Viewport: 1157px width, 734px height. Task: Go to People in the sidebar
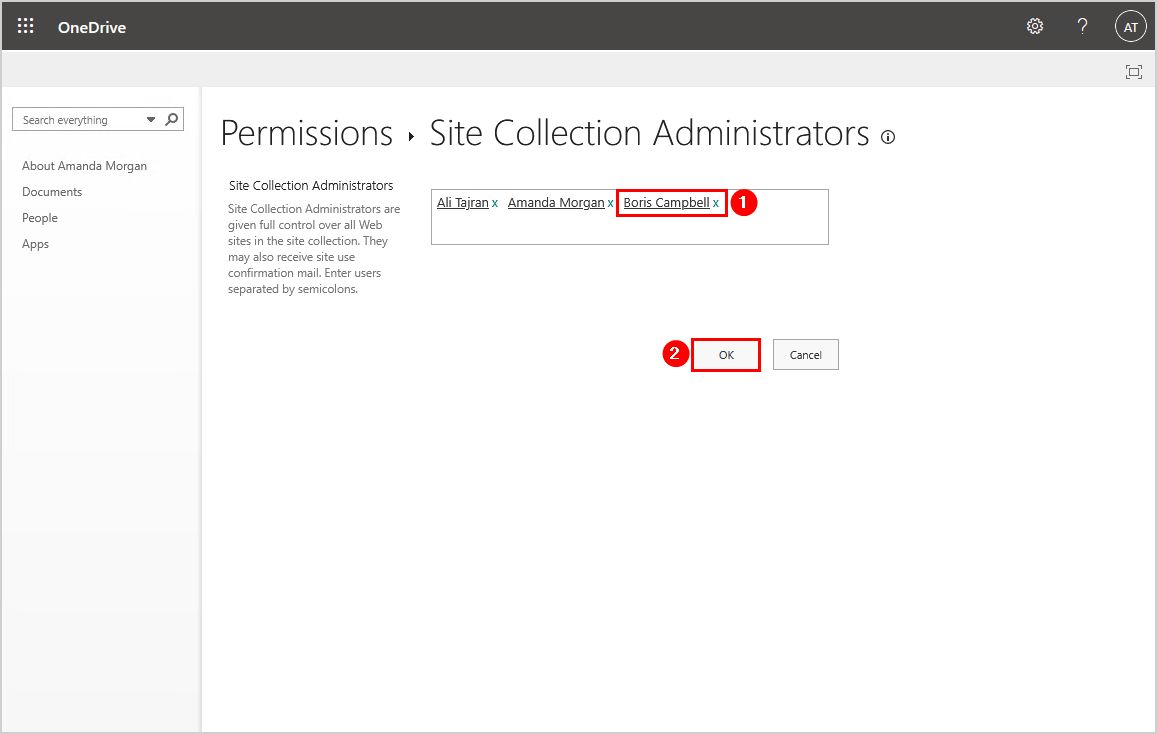click(x=40, y=218)
